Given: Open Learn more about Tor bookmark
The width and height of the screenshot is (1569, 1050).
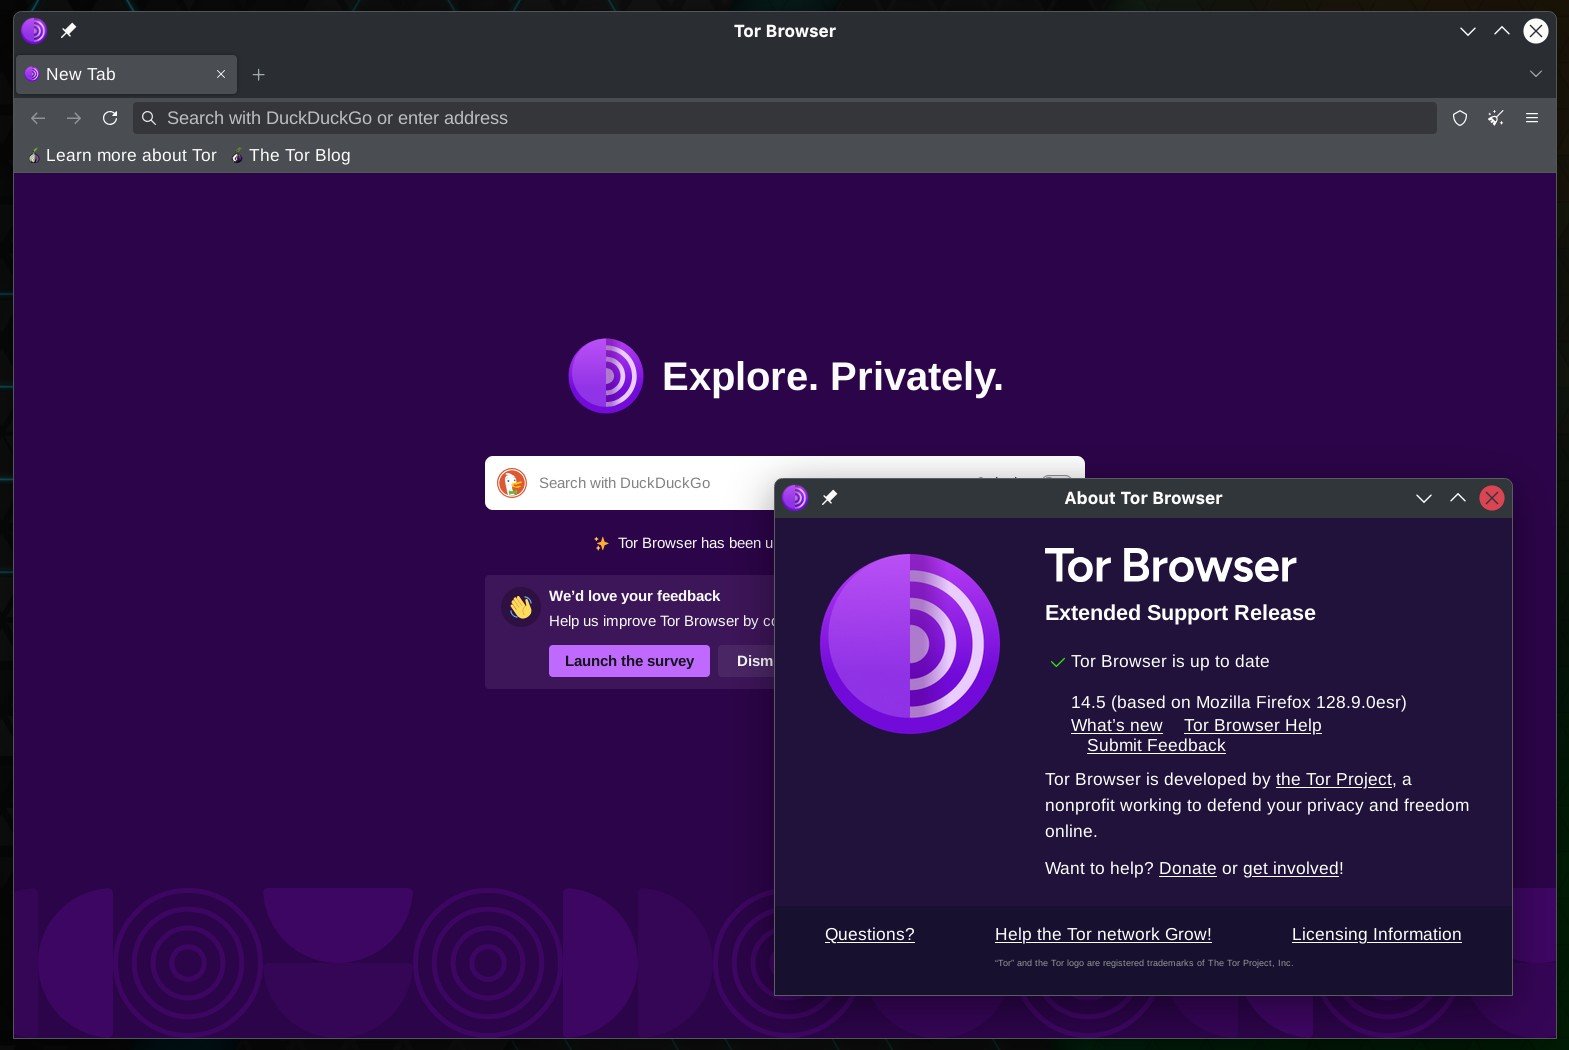Looking at the screenshot, I should coord(122,155).
